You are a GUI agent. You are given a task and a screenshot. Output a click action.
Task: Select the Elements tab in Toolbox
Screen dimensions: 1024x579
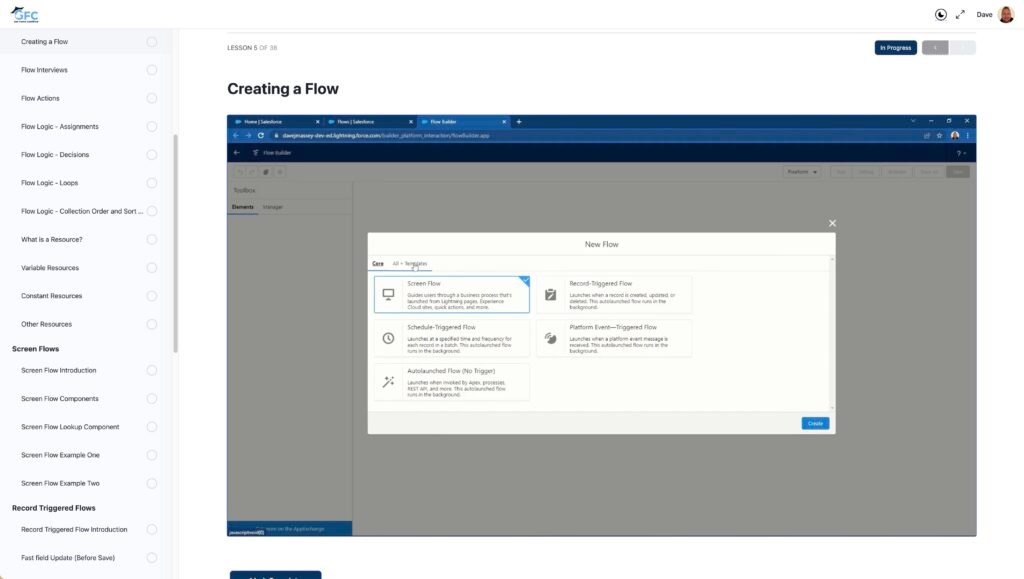tap(242, 207)
